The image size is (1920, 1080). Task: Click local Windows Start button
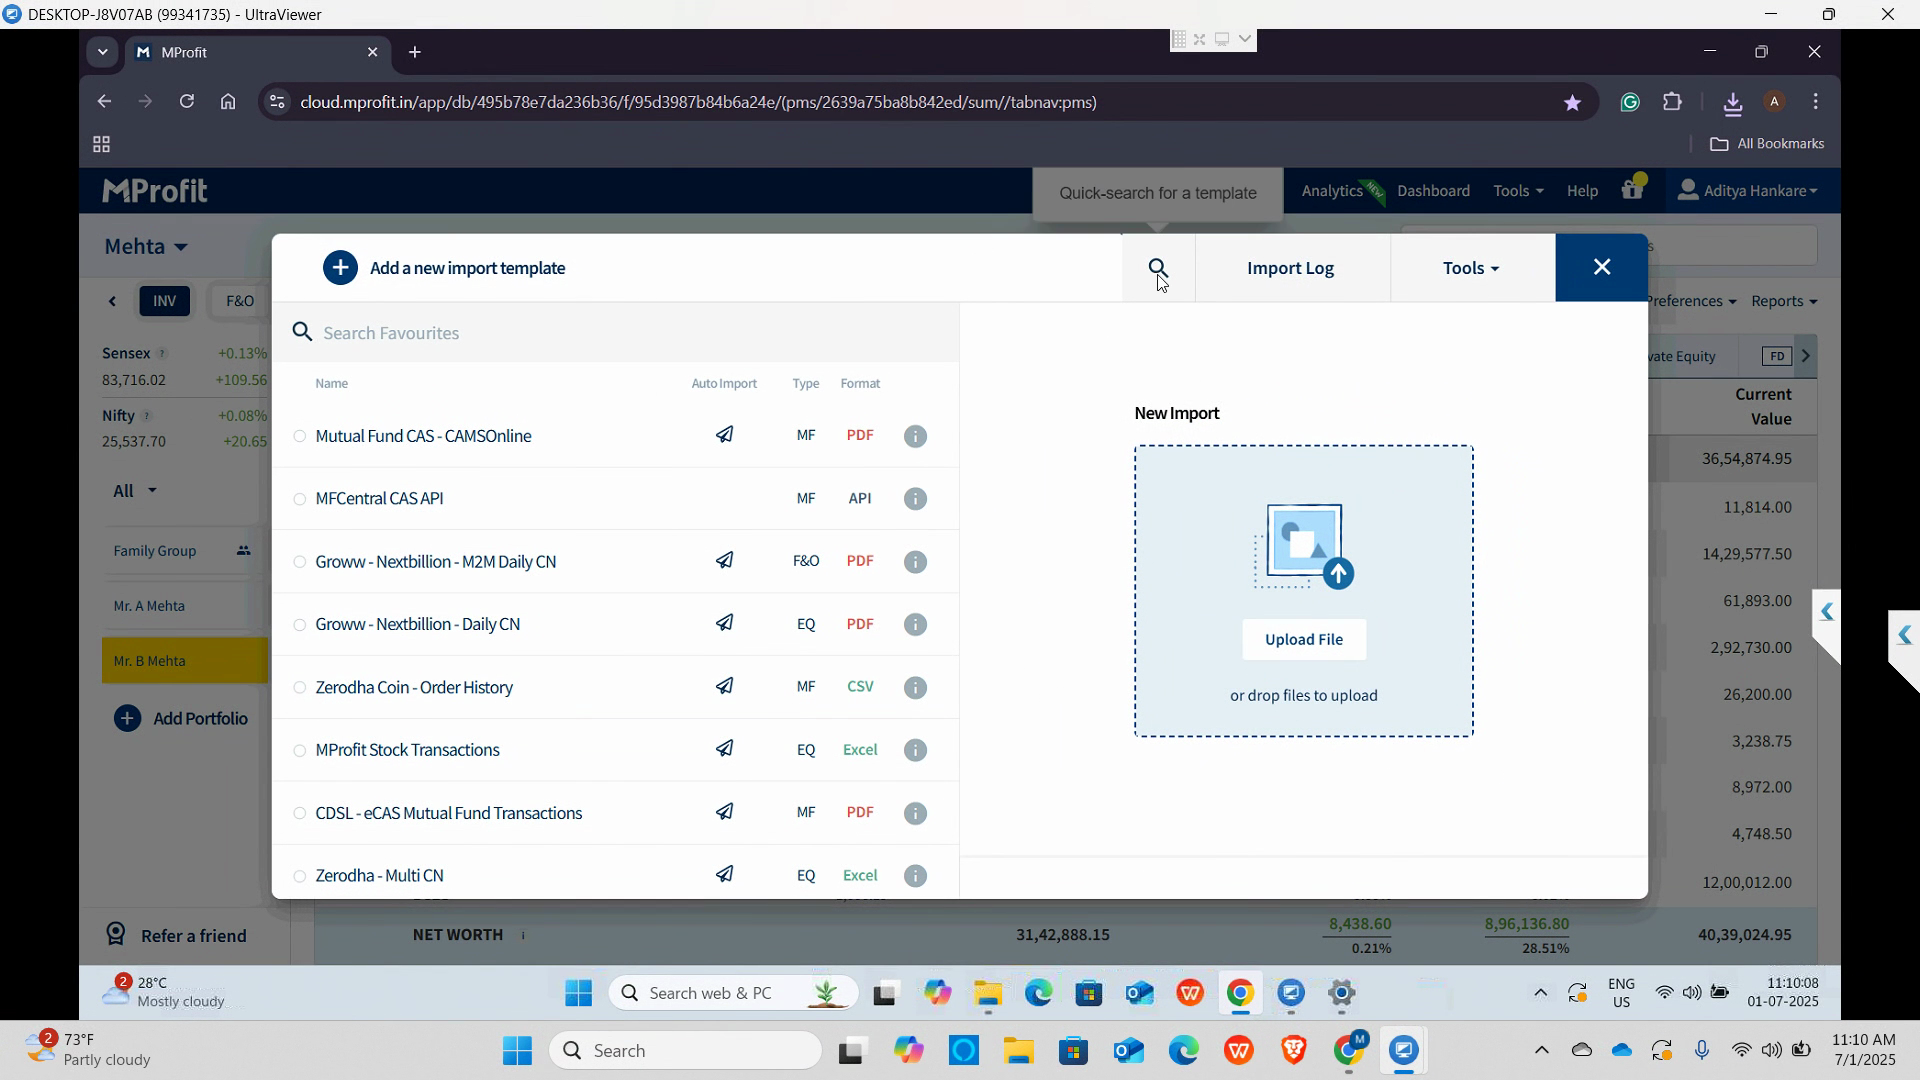tap(517, 1051)
